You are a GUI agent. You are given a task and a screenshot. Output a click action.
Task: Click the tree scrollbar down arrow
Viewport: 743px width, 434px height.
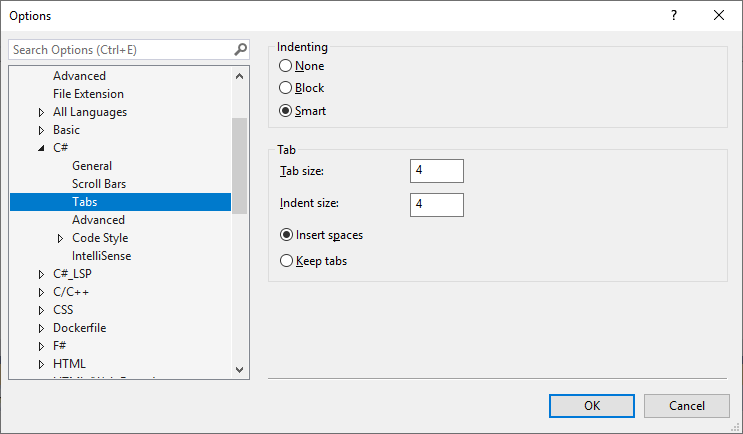(x=239, y=370)
